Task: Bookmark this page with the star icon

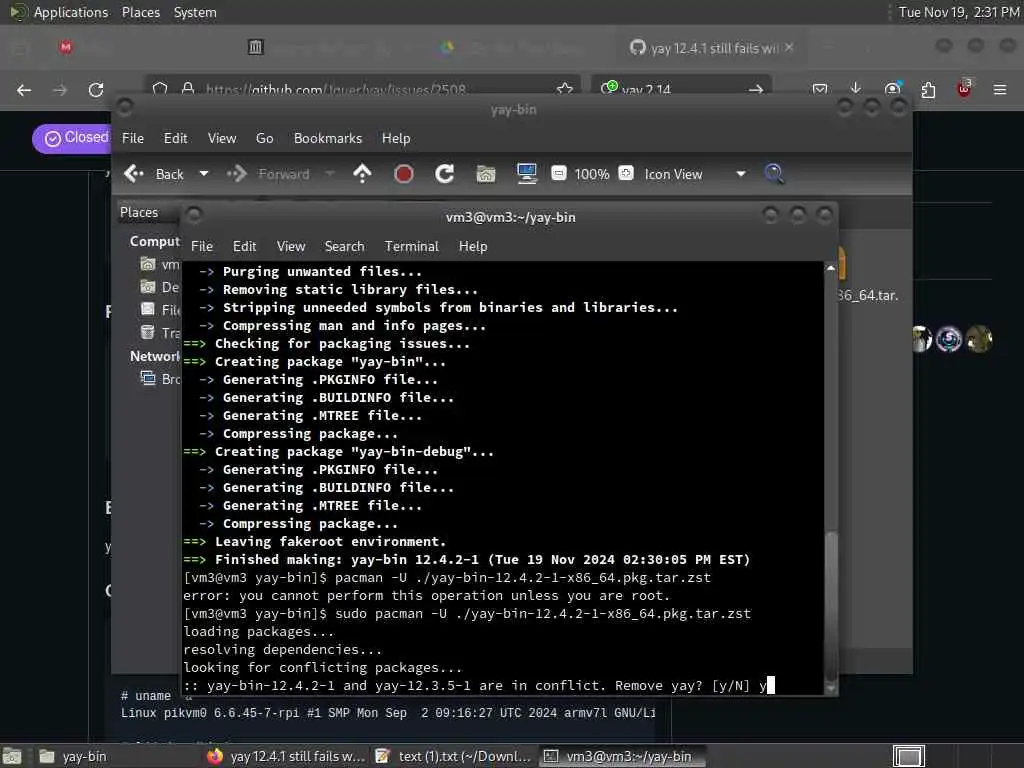Action: 565,89
